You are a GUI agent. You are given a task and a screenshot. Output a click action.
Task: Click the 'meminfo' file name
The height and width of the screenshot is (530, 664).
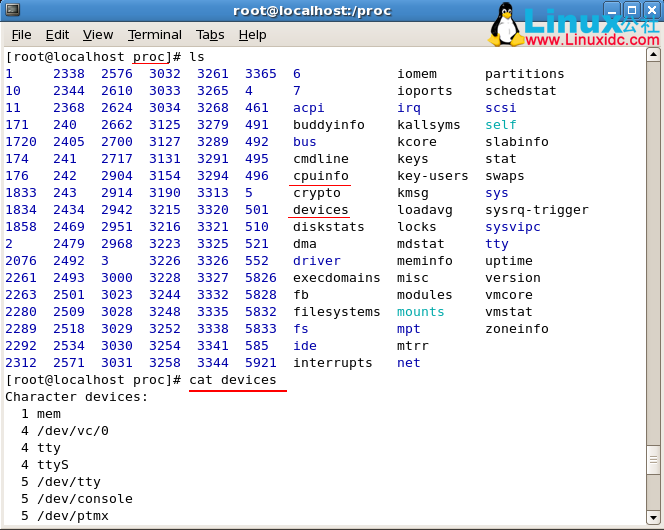click(425, 261)
